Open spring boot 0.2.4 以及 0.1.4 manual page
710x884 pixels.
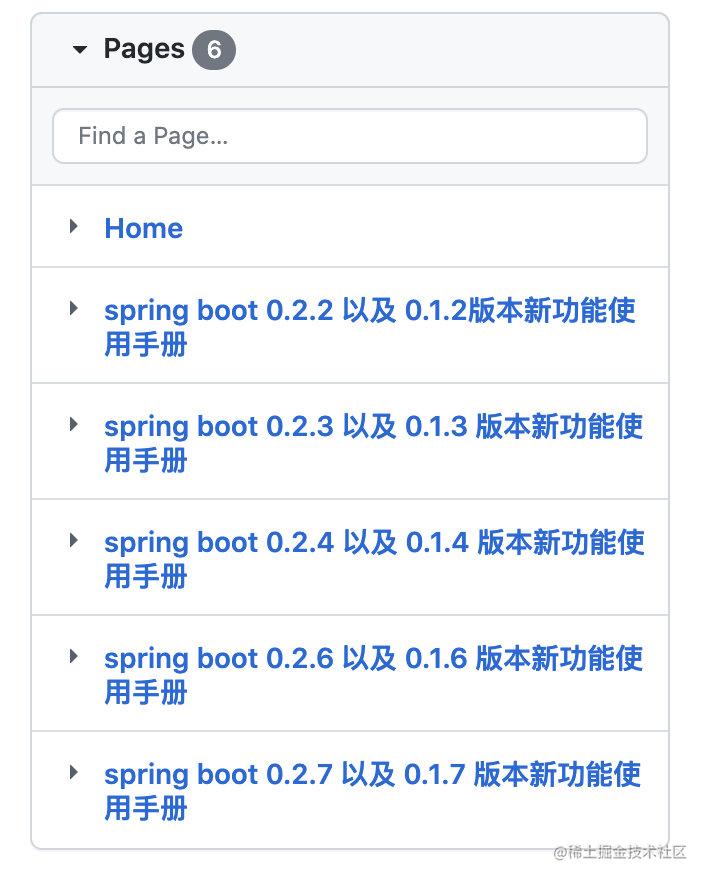[374, 559]
